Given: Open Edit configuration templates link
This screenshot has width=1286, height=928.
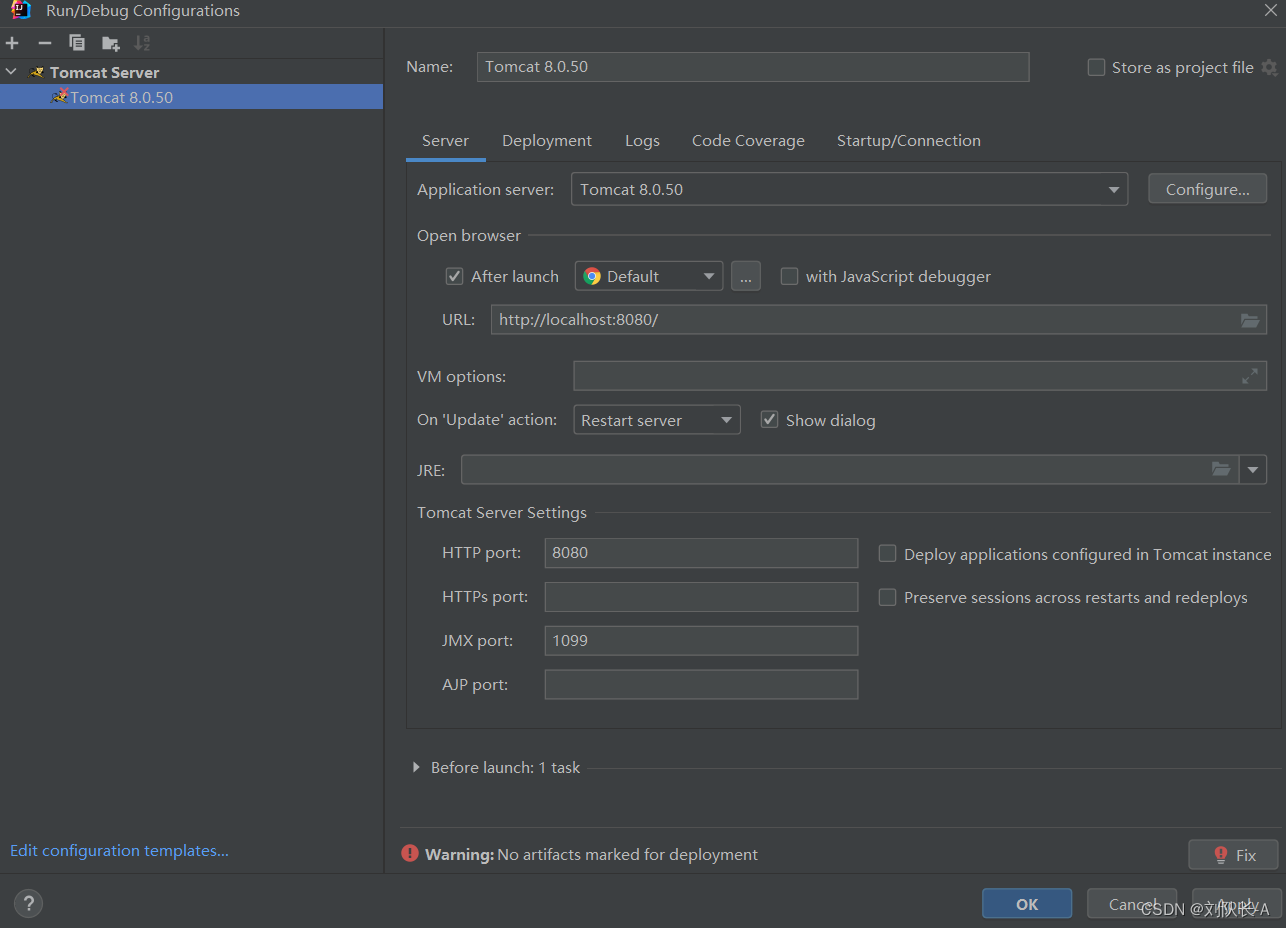Looking at the screenshot, I should pyautogui.click(x=119, y=850).
